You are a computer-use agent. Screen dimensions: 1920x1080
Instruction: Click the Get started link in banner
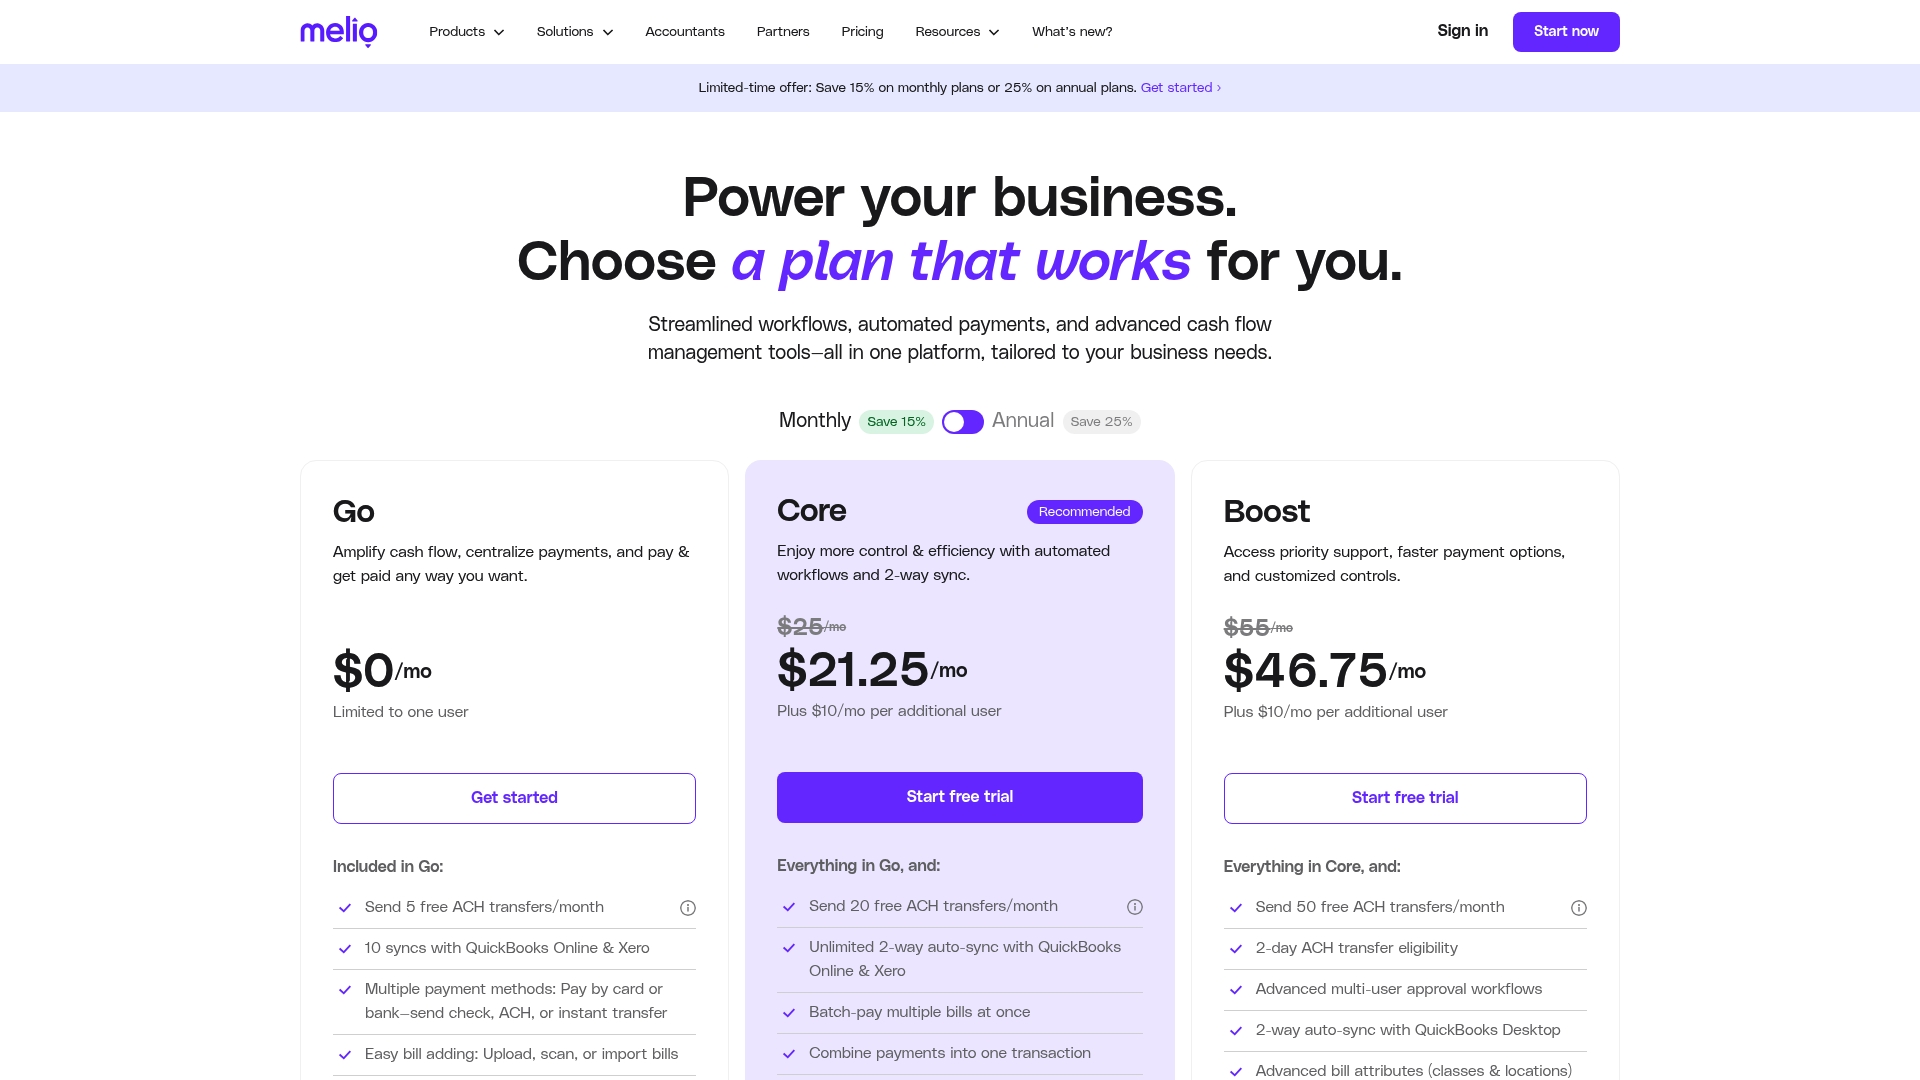[x=1178, y=87]
